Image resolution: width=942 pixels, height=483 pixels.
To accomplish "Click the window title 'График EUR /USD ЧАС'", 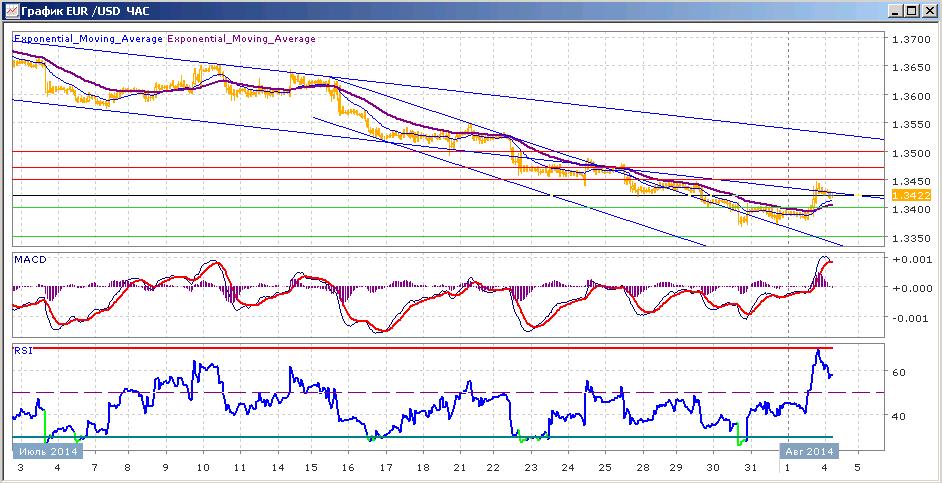I will tap(85, 11).
